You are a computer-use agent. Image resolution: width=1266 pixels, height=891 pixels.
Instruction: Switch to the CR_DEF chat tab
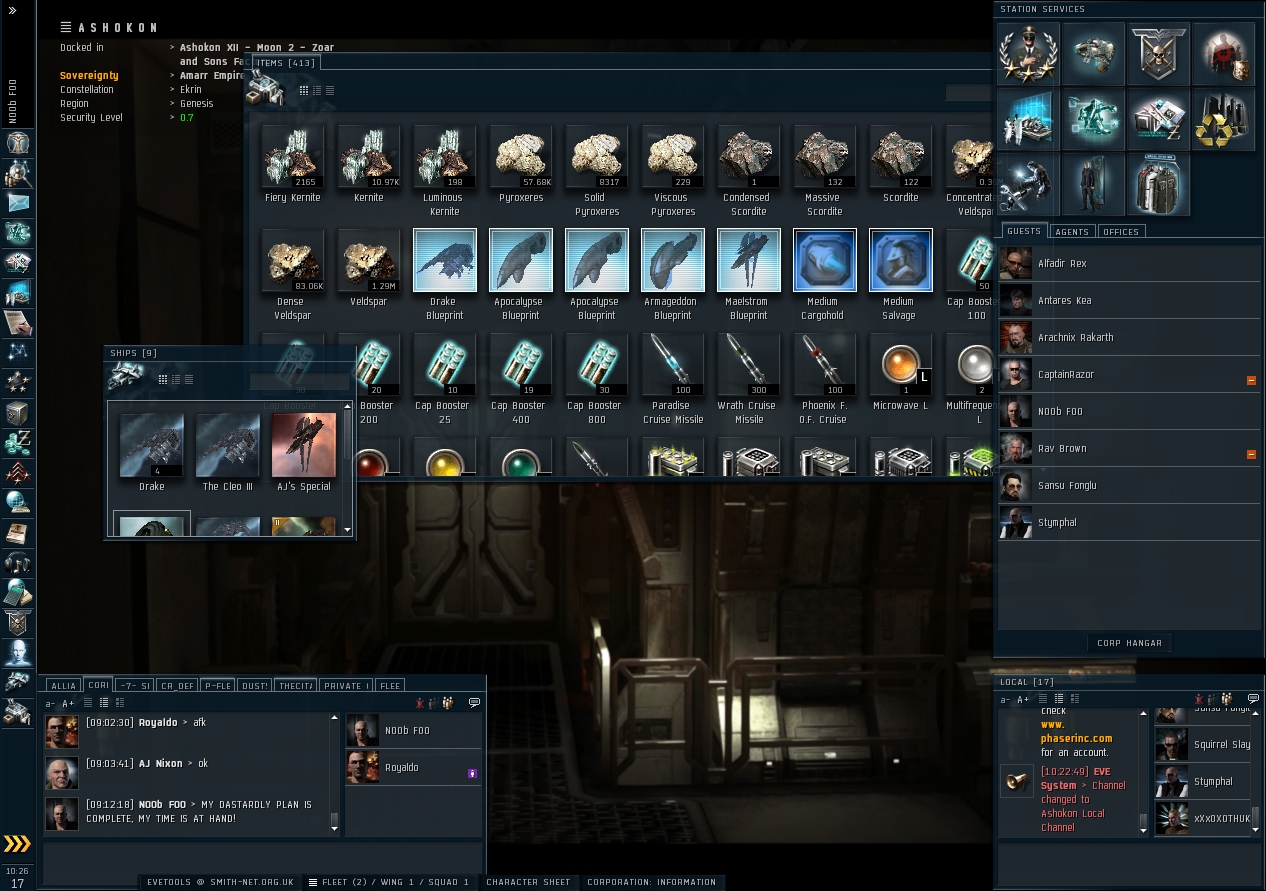coord(177,685)
